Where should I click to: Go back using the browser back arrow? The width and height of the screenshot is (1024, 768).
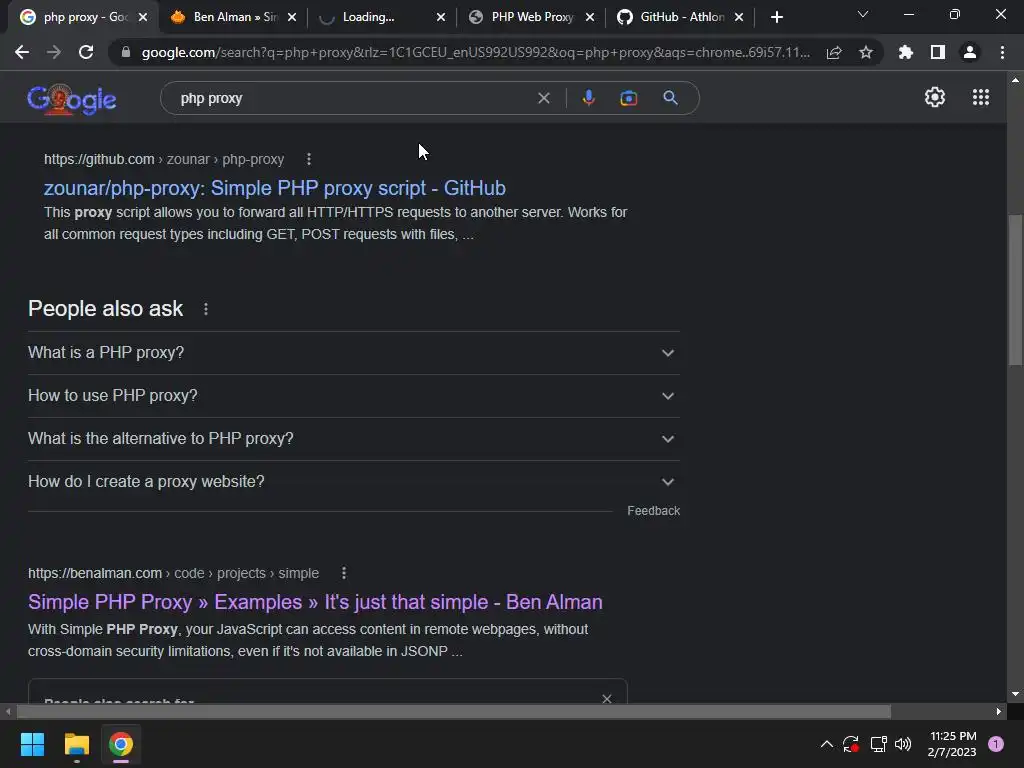click(22, 52)
